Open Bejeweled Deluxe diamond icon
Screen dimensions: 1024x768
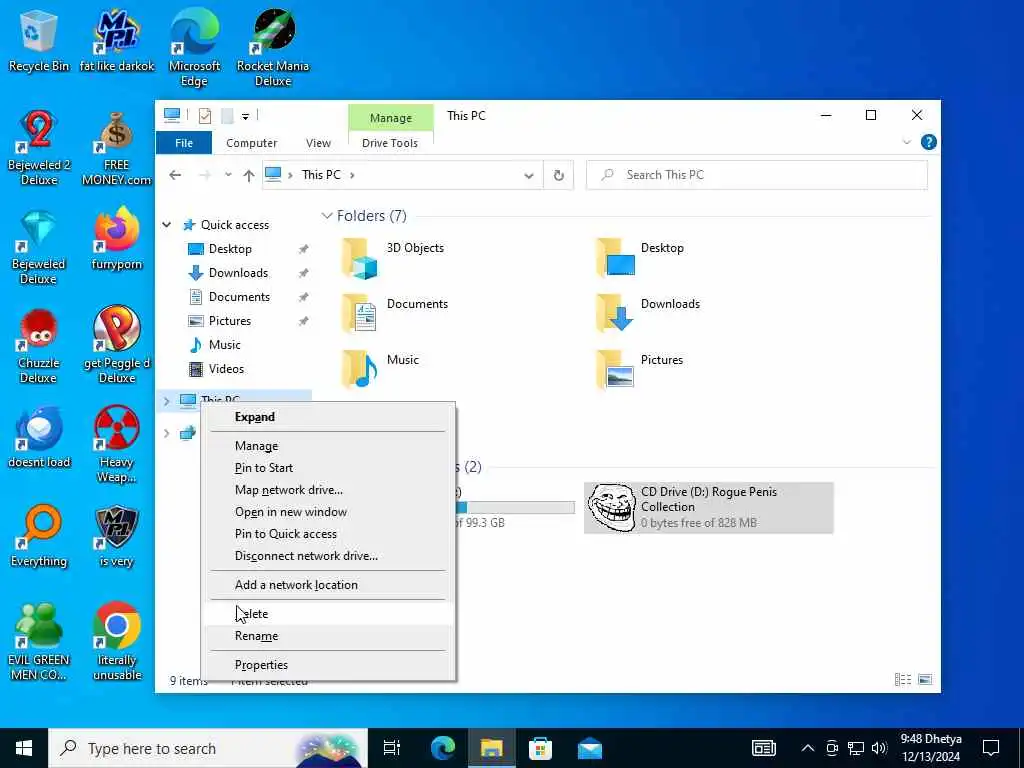pos(39,247)
